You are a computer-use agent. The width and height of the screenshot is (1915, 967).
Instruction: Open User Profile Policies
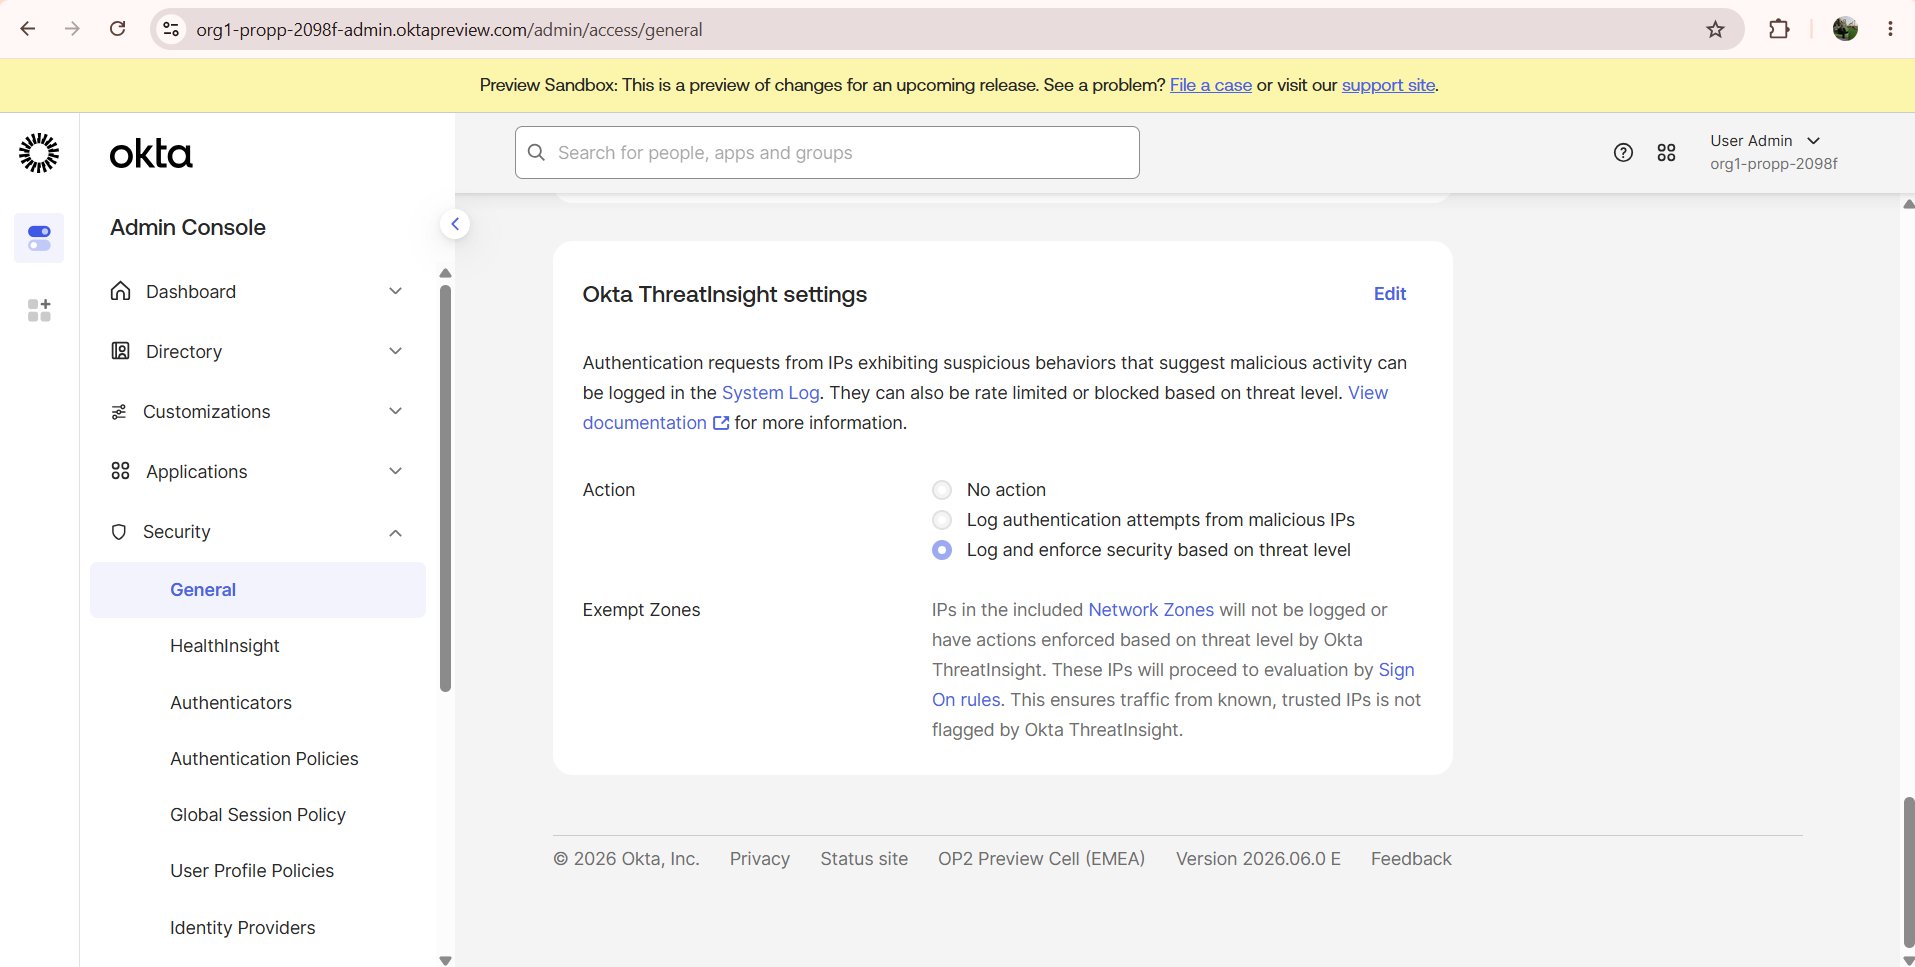coord(252,871)
